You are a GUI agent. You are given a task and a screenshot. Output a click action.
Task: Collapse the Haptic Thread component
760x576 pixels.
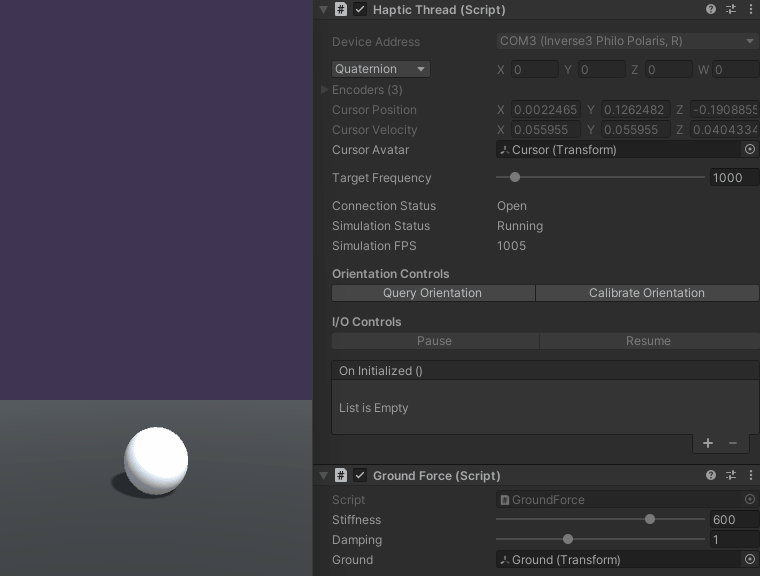(323, 9)
